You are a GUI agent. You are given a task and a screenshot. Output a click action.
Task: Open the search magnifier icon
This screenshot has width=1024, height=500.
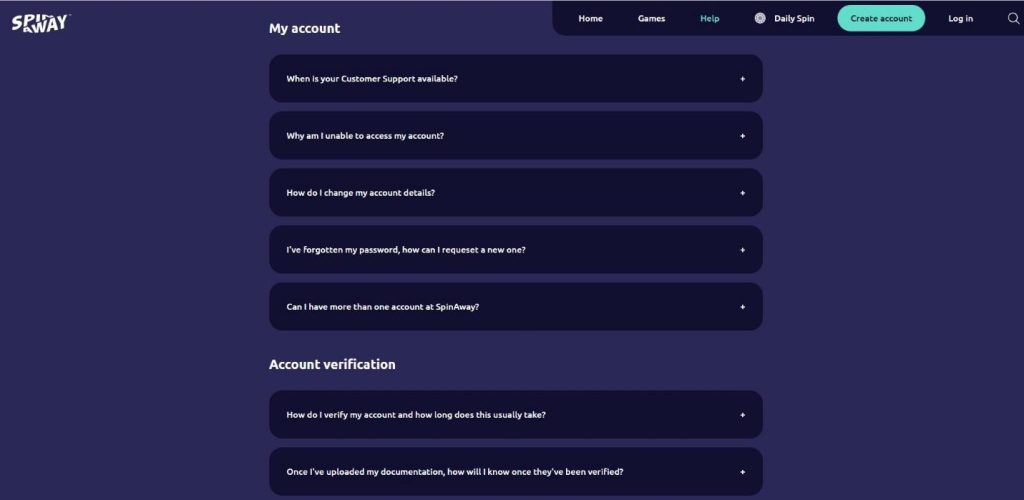pos(1013,18)
